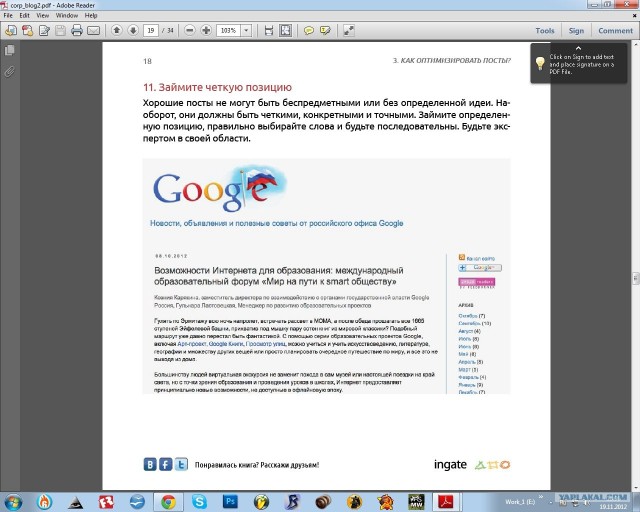Open the Comment pane

[614, 31]
